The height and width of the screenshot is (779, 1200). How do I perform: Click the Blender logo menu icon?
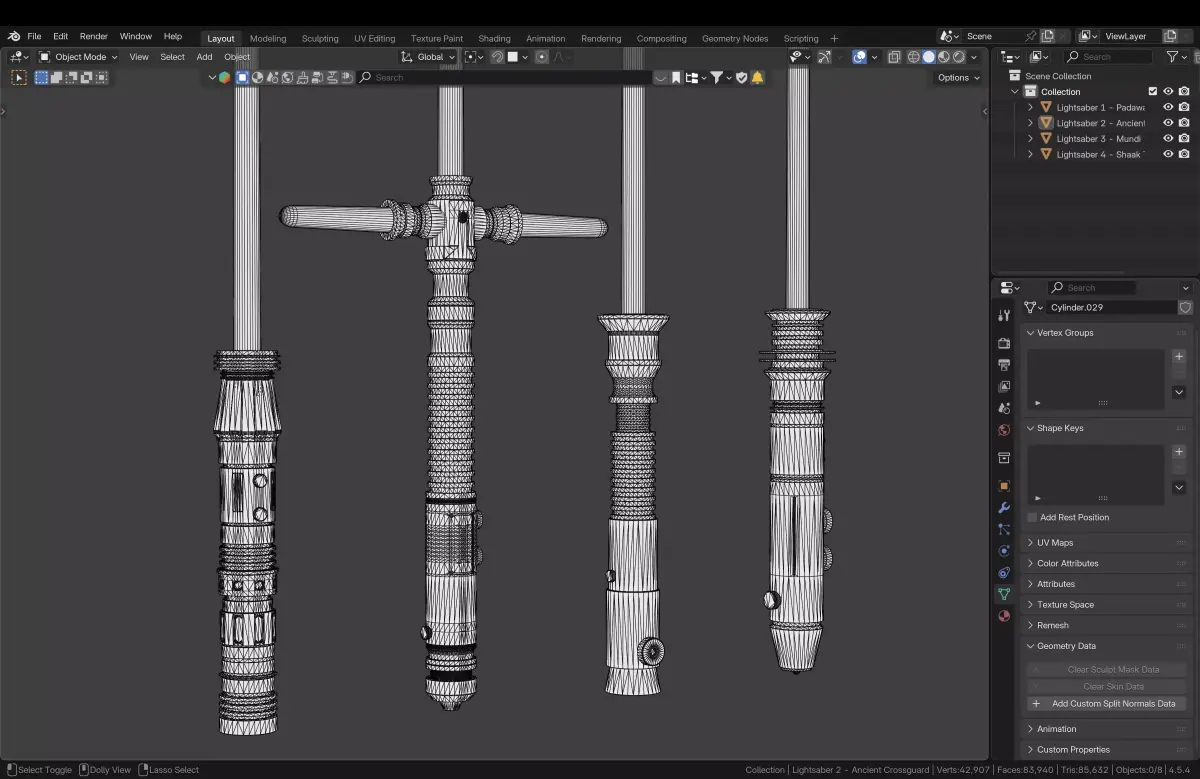tap(13, 37)
